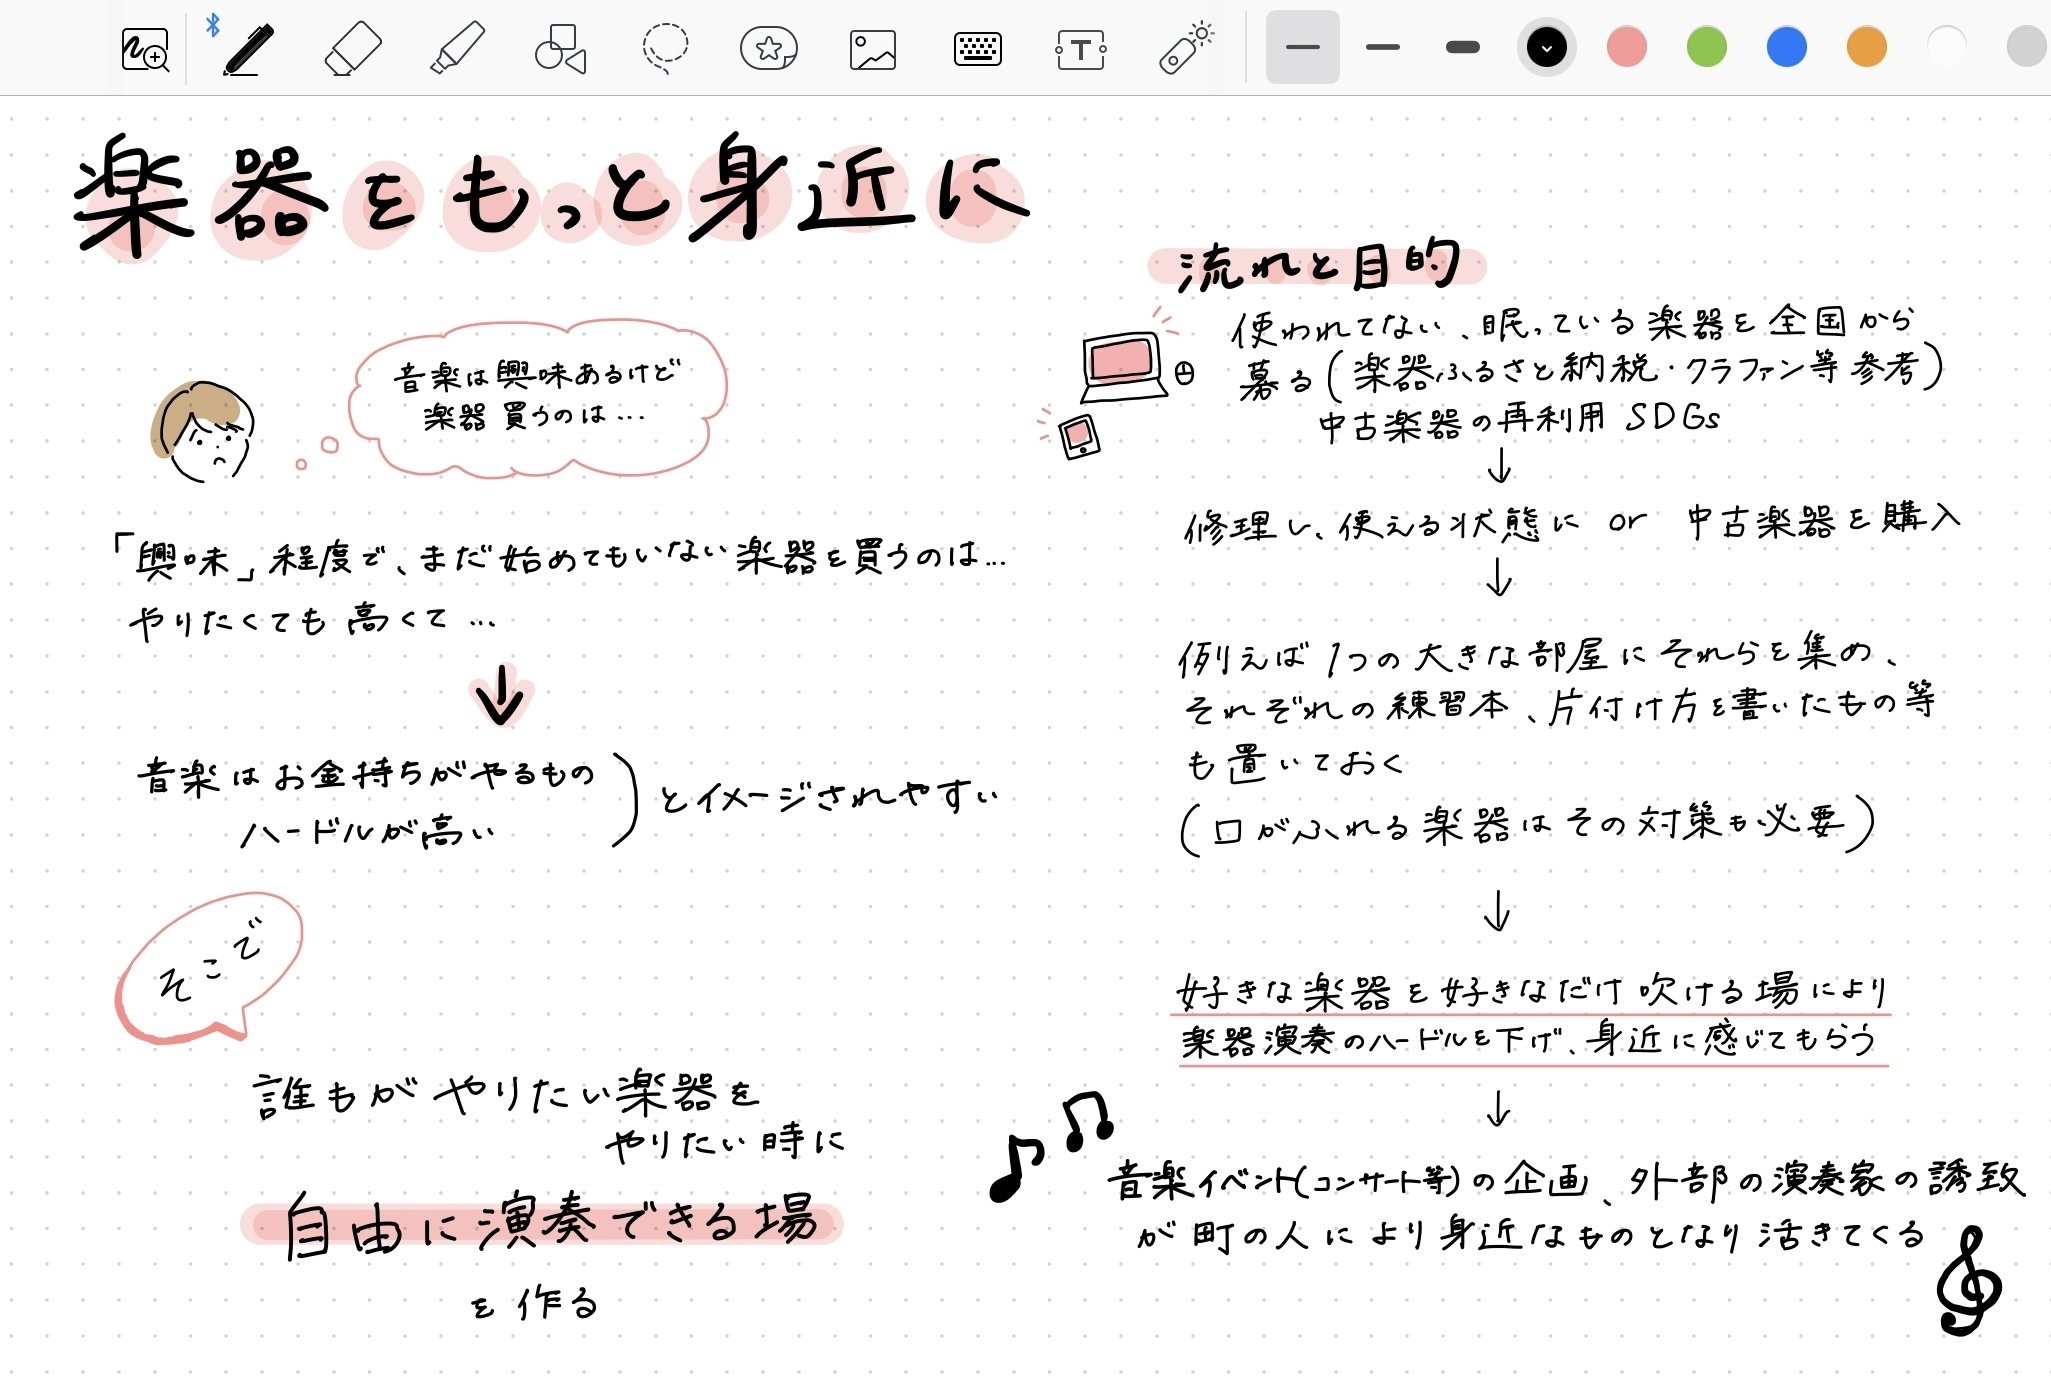Image resolution: width=2051 pixels, height=1376 pixels.
Task: Select the Lasso selection tool
Action: (x=664, y=48)
